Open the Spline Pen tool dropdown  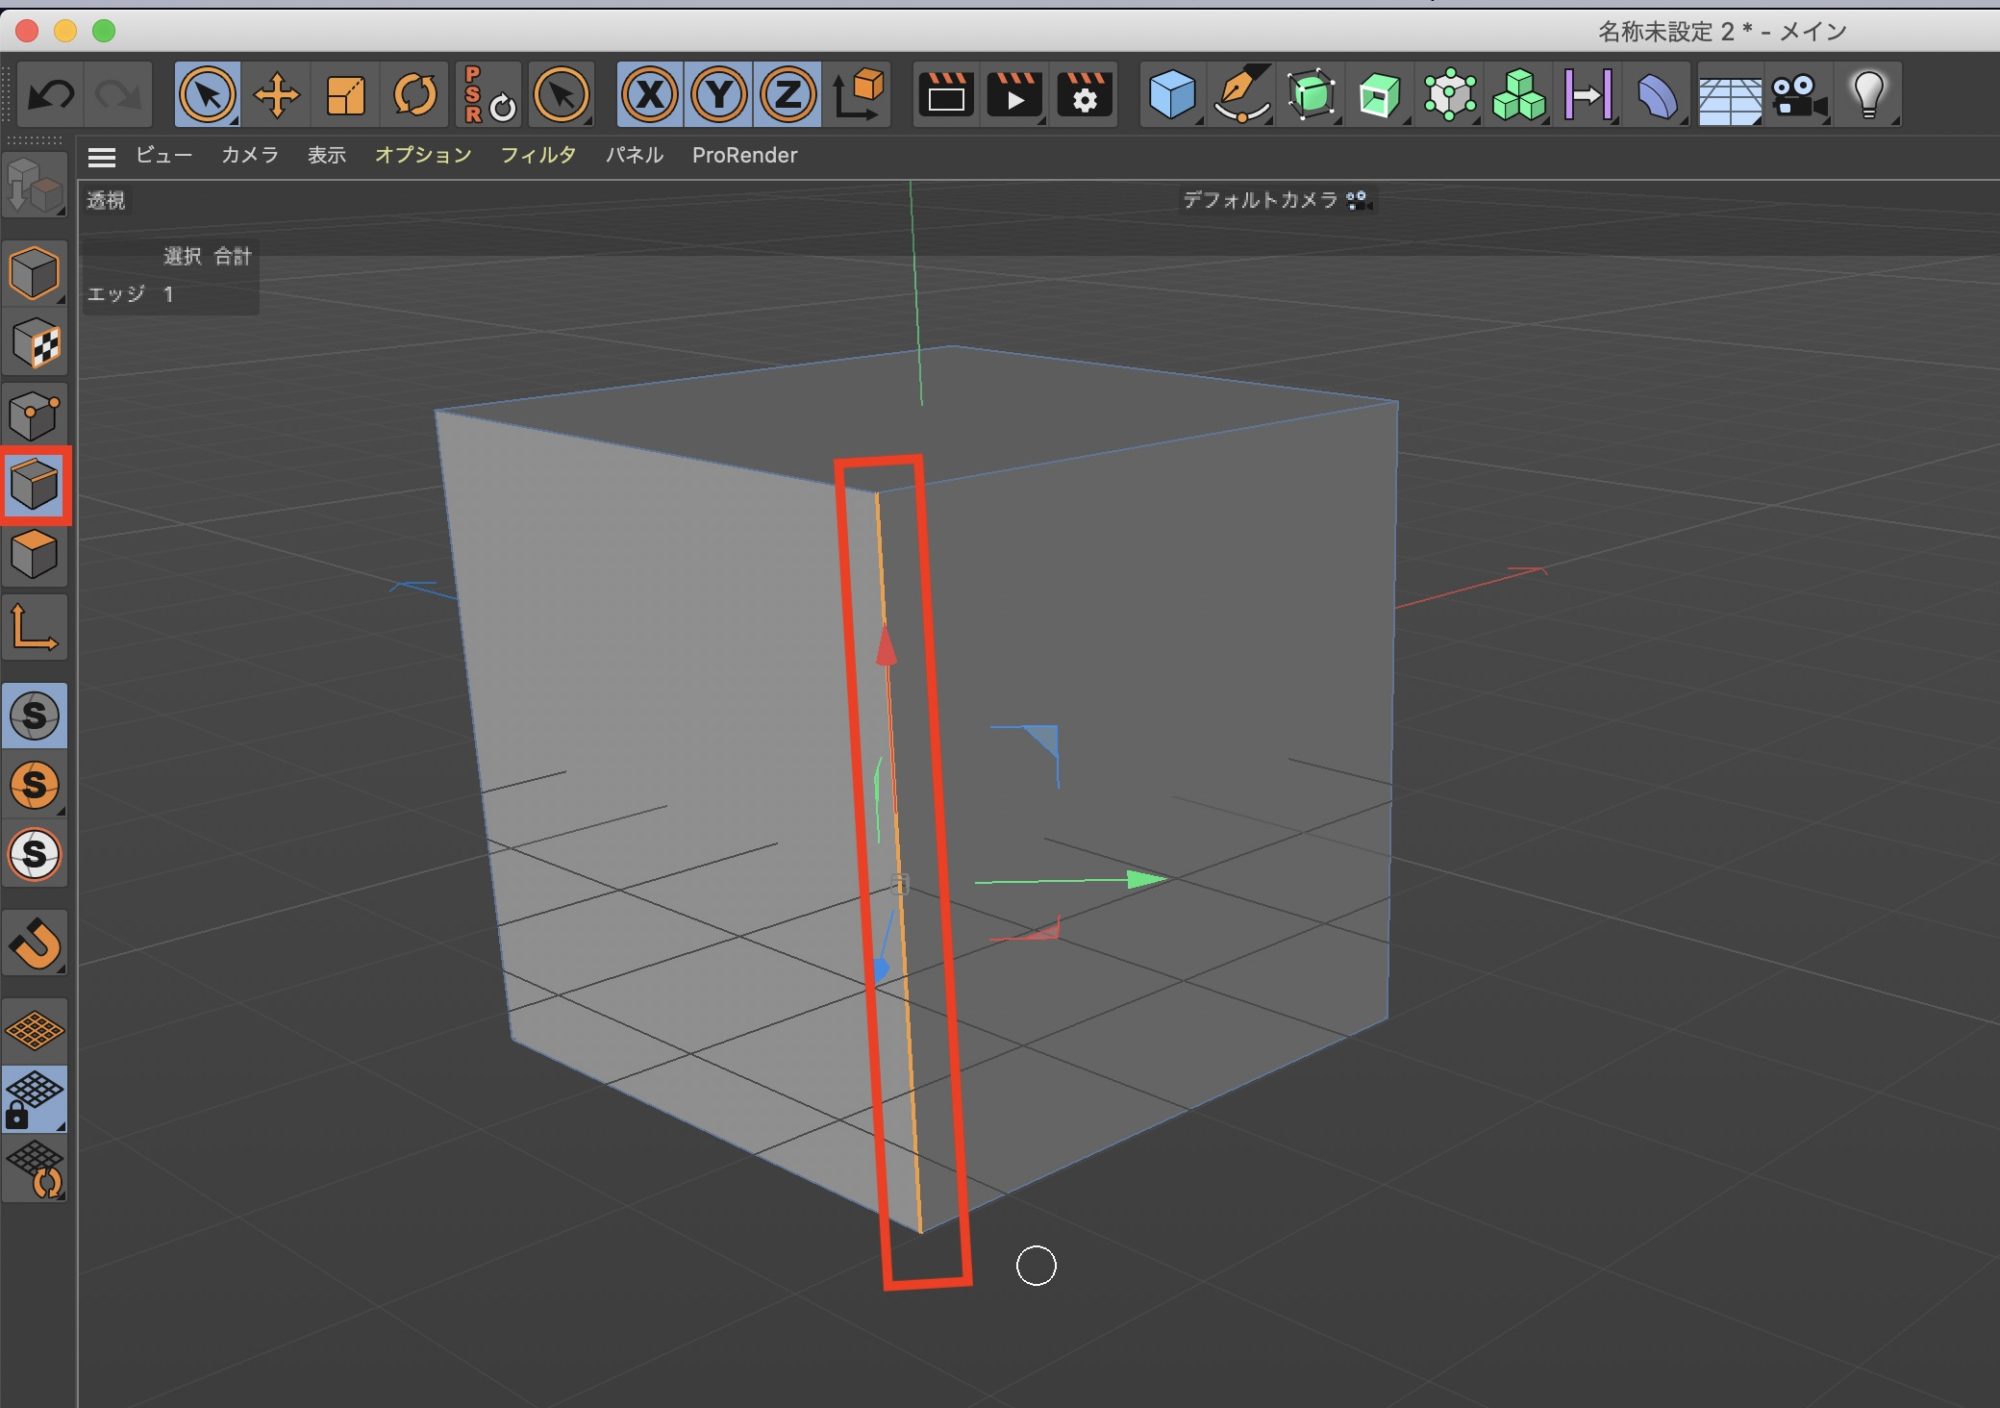(1241, 96)
